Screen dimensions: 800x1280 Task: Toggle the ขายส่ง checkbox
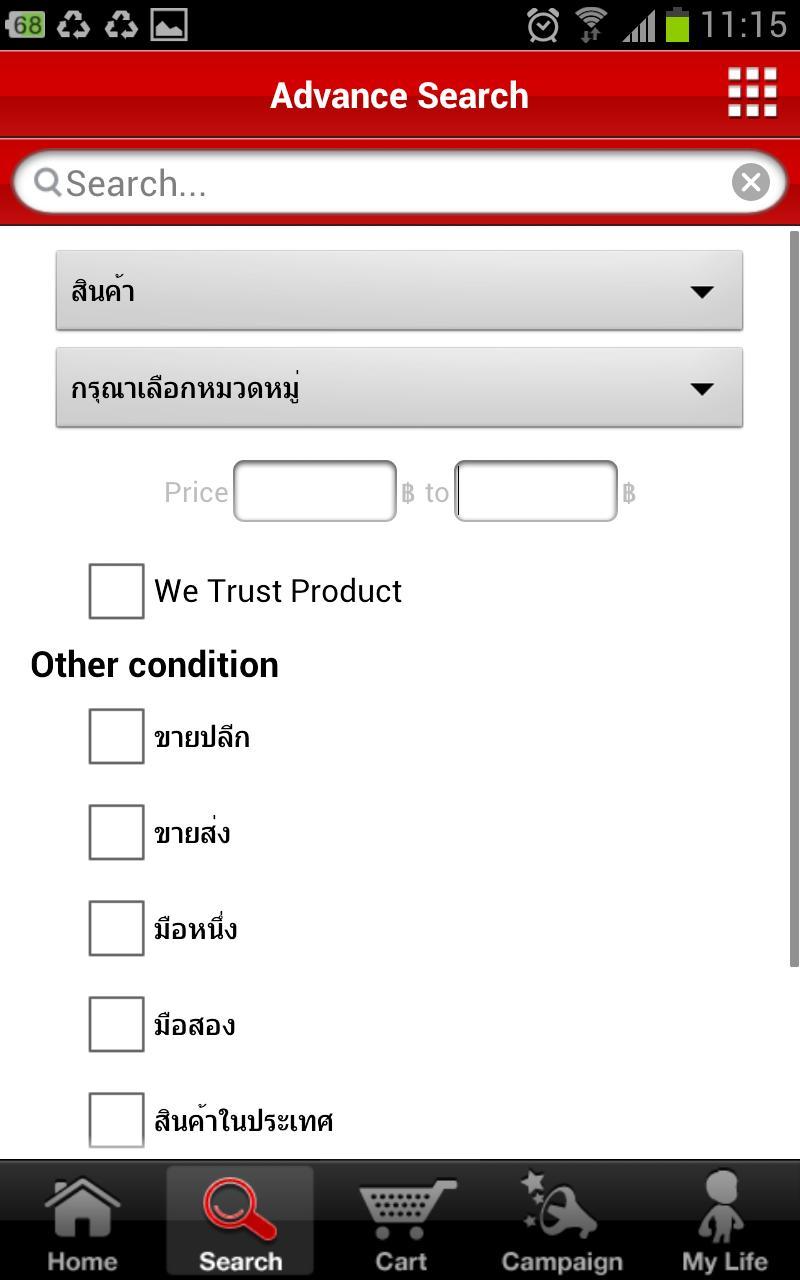click(x=116, y=833)
